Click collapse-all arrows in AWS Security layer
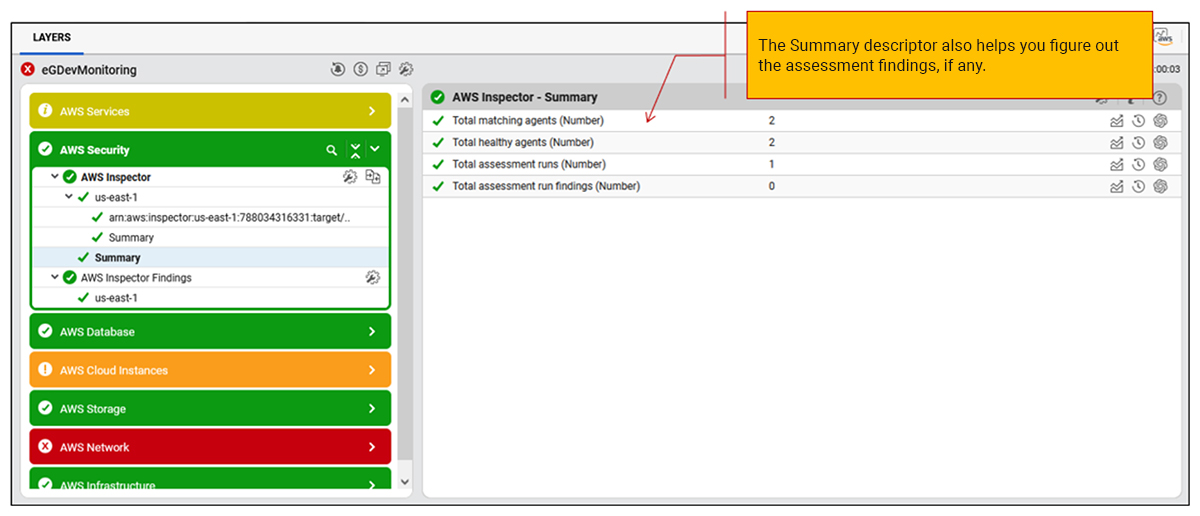Image resolution: width=1200 pixels, height=516 pixels. (x=355, y=150)
